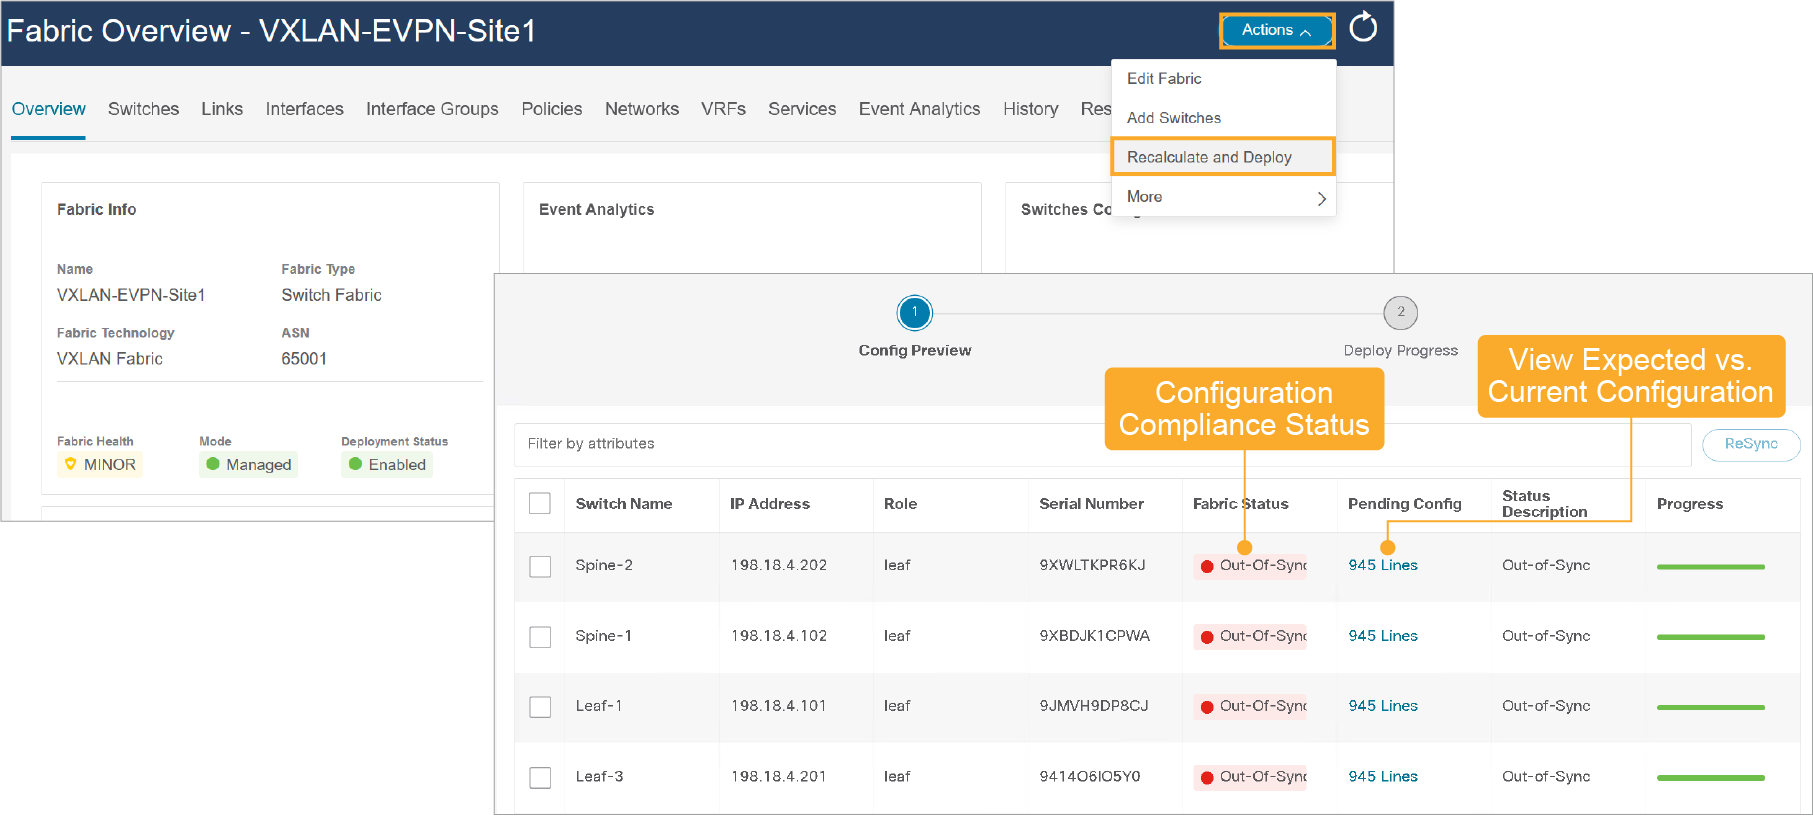
Task: Tick the checkbox for Leaf-1 row
Action: (540, 707)
